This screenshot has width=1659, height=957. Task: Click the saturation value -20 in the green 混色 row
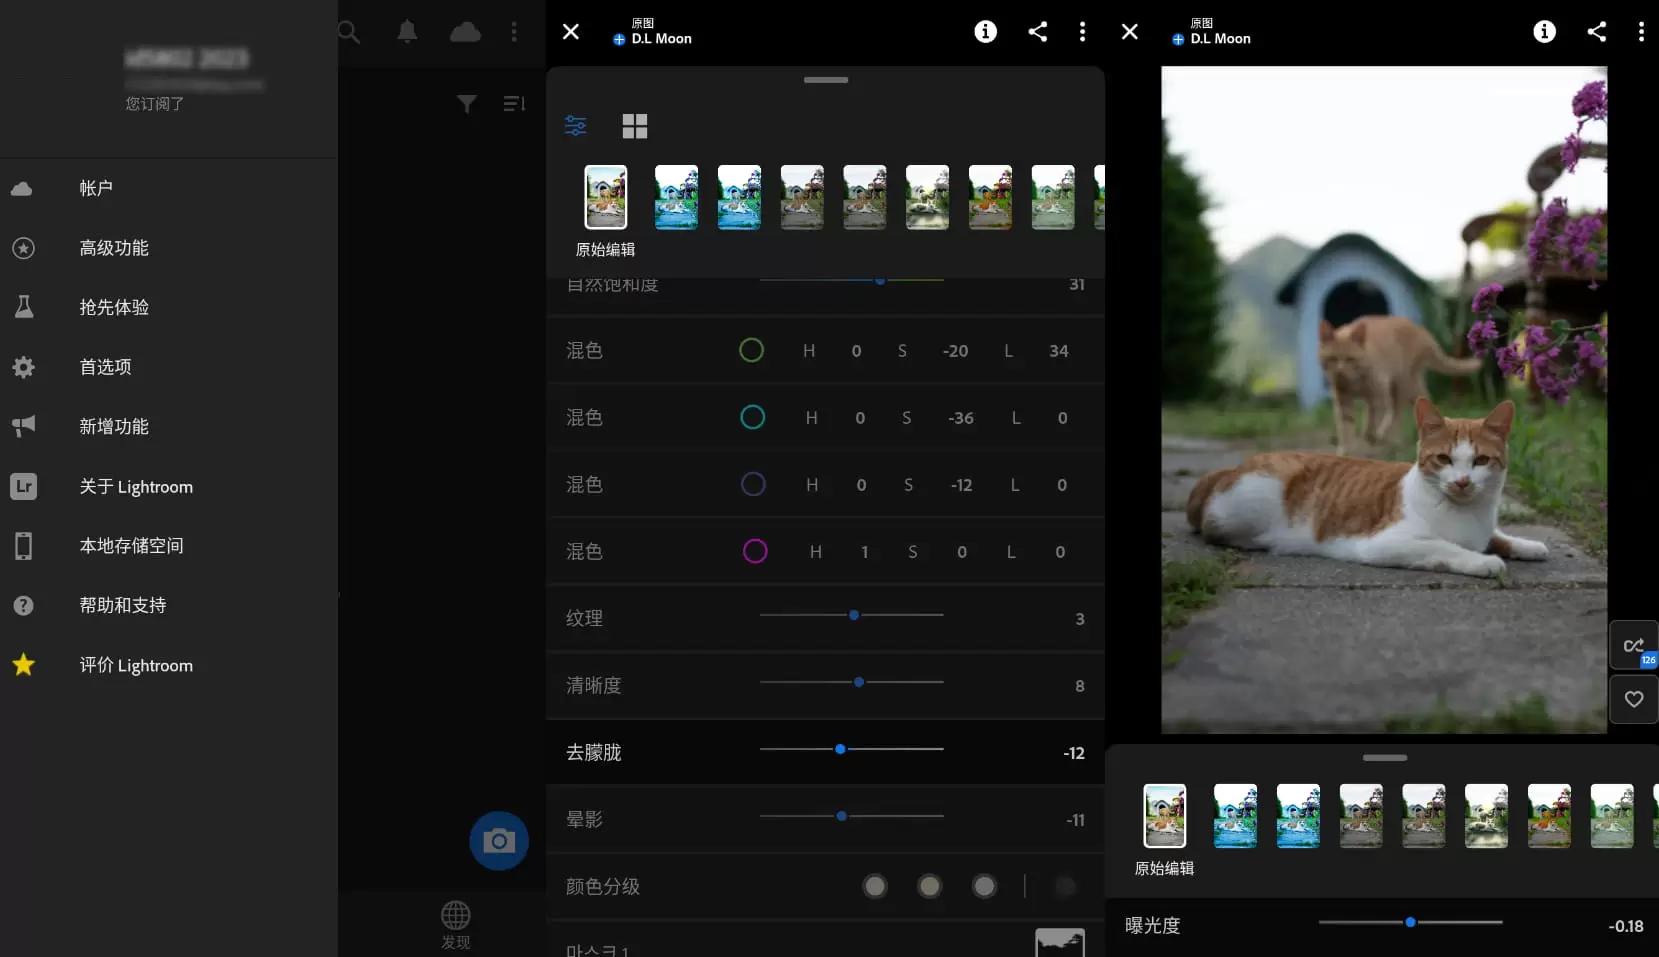pyautogui.click(x=955, y=351)
